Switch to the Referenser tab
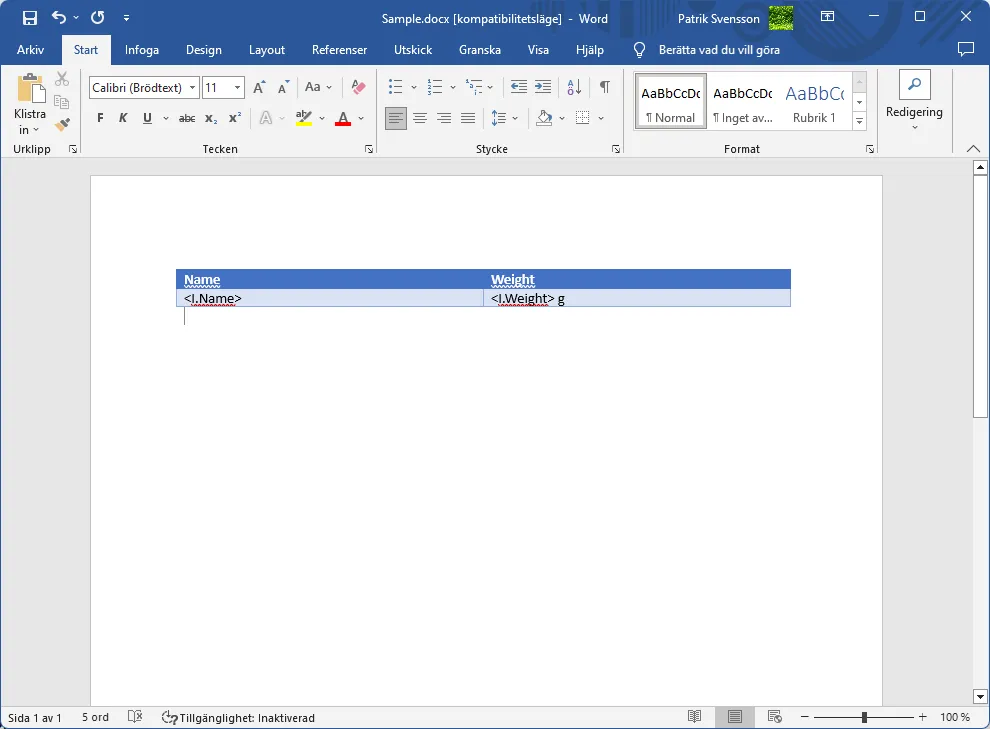Screen dimensions: 990x729 tap(339, 50)
